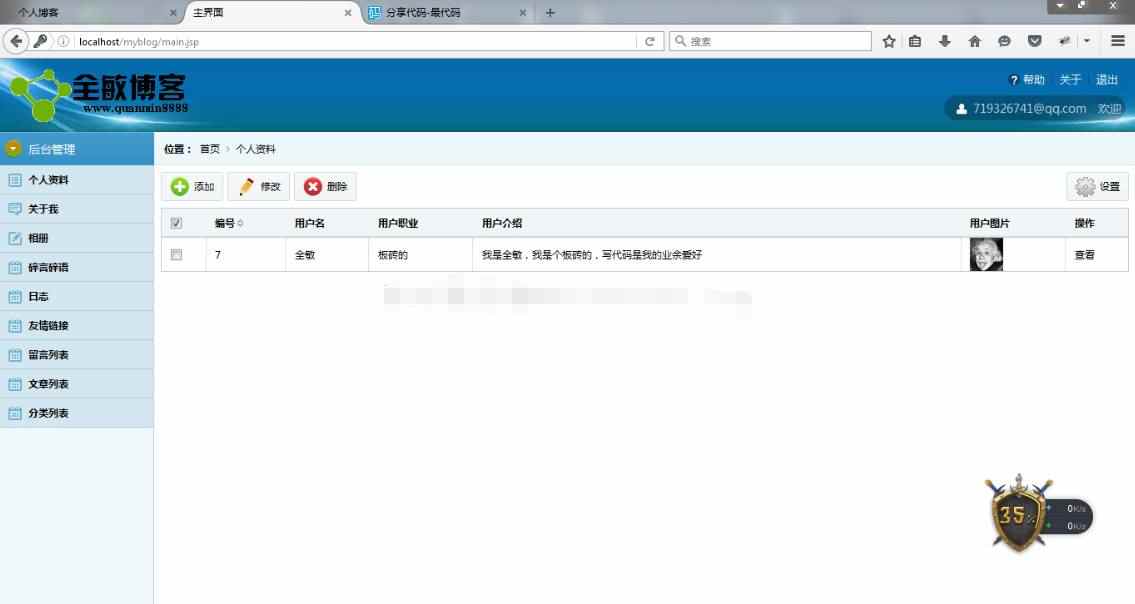Image resolution: width=1135 pixels, height=604 pixels.
Task: Bookmark this page with the star icon
Action: pos(889,41)
